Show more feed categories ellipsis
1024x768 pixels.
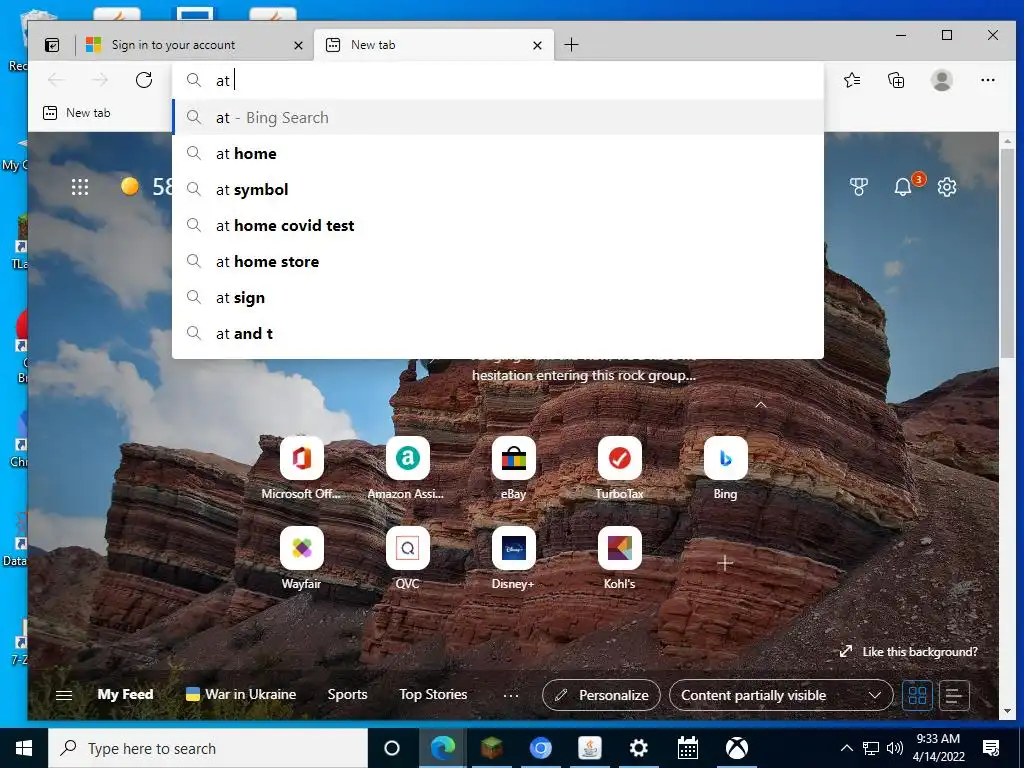[x=511, y=696]
